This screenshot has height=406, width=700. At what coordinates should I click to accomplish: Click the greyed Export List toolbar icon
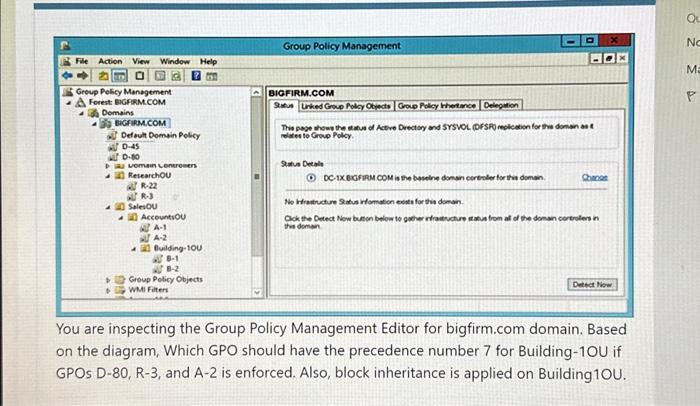click(160, 76)
